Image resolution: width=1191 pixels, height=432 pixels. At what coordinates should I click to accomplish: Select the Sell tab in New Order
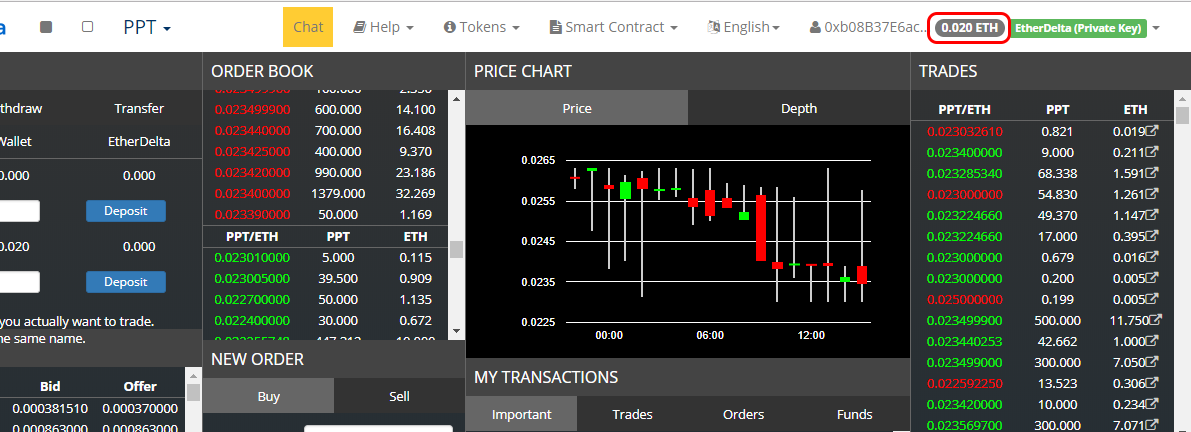399,396
